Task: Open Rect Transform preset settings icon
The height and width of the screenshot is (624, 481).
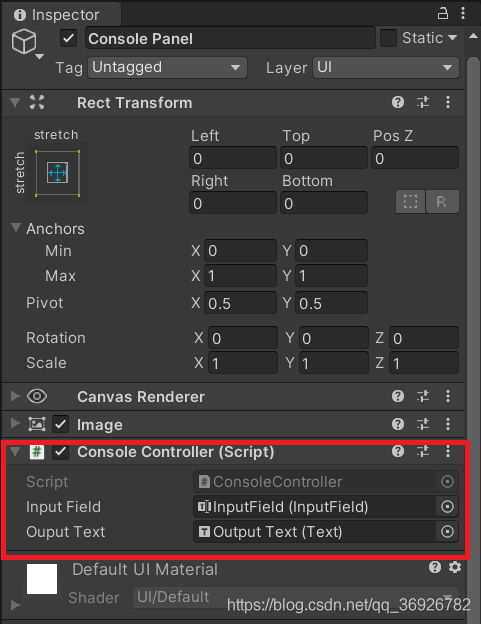Action: [423, 103]
